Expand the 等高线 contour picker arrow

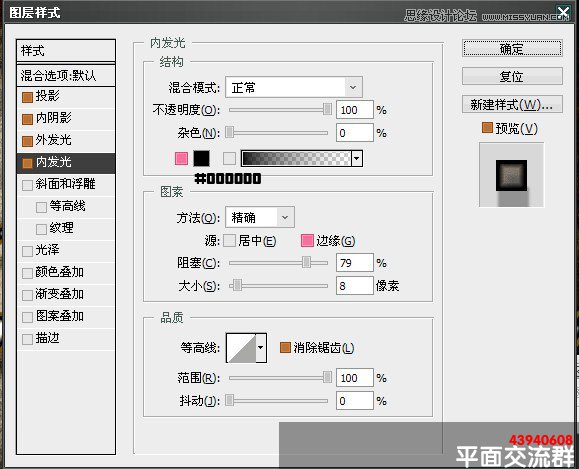[261, 348]
